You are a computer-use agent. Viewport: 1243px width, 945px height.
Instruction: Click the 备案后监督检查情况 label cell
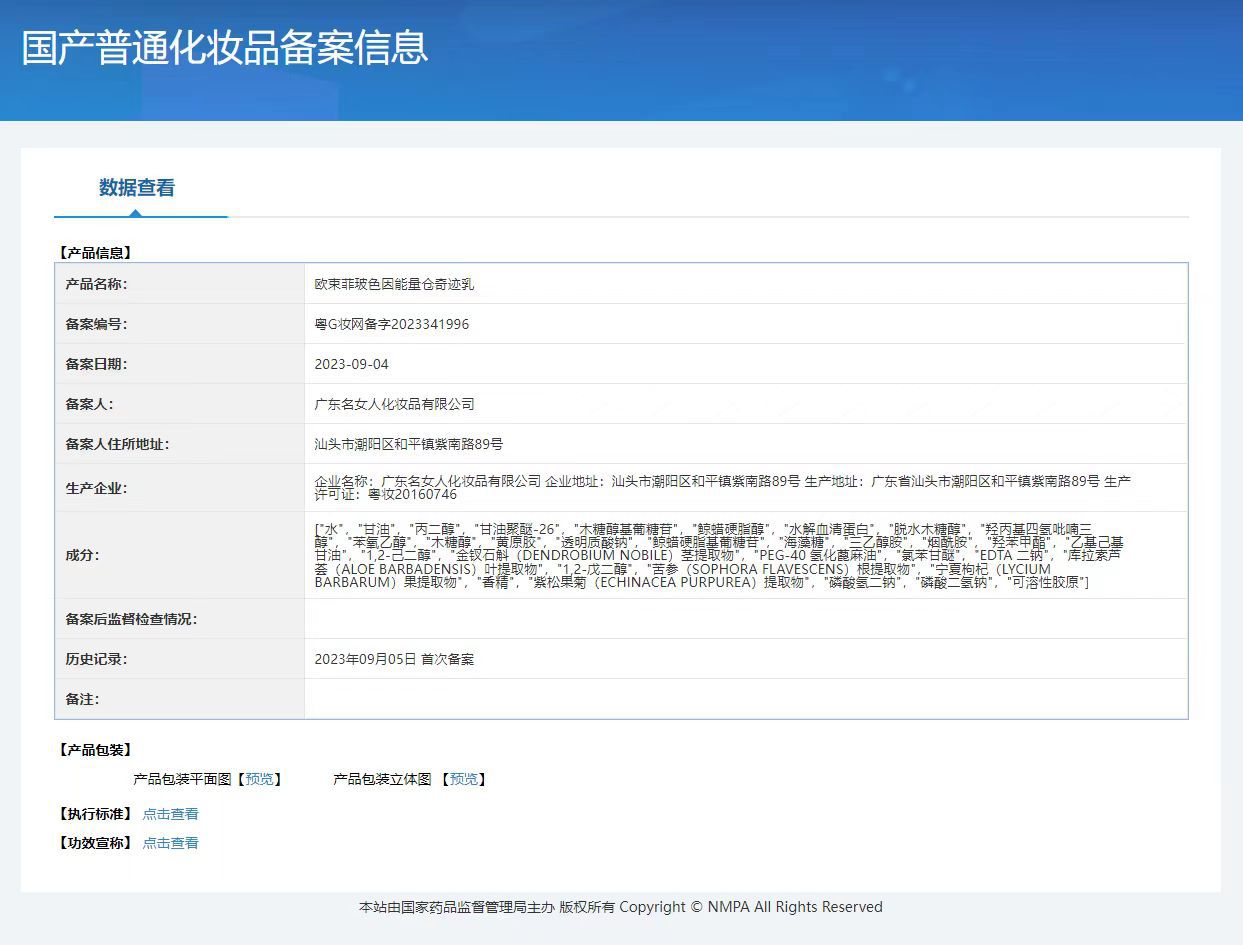(x=180, y=619)
